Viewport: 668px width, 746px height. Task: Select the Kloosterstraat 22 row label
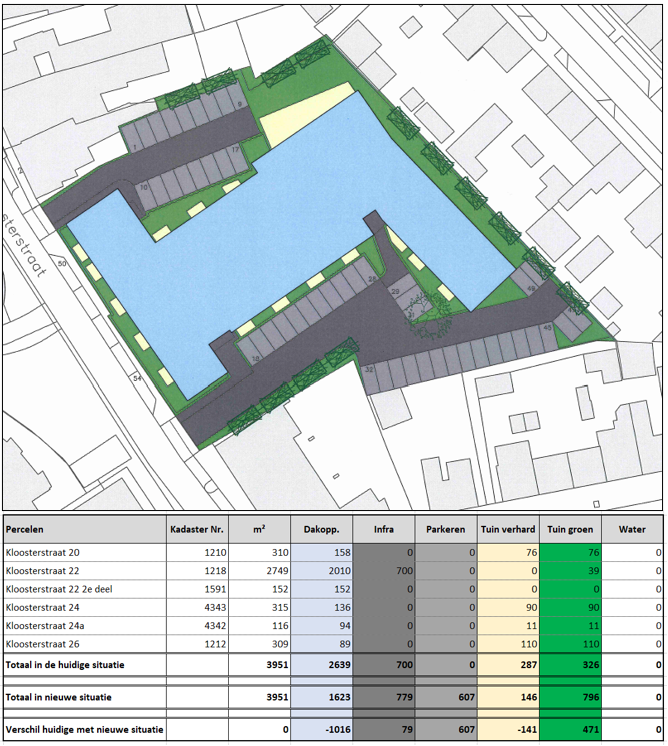(43, 571)
